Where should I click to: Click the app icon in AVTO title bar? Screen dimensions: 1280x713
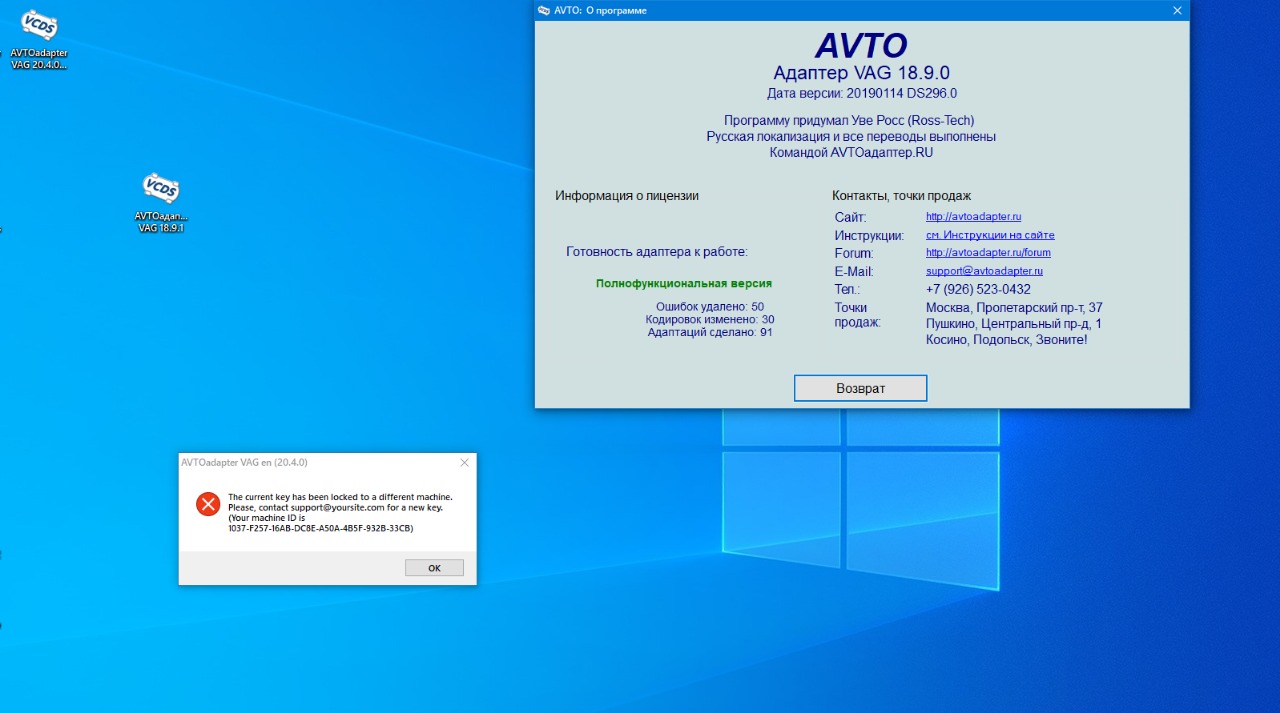point(544,10)
